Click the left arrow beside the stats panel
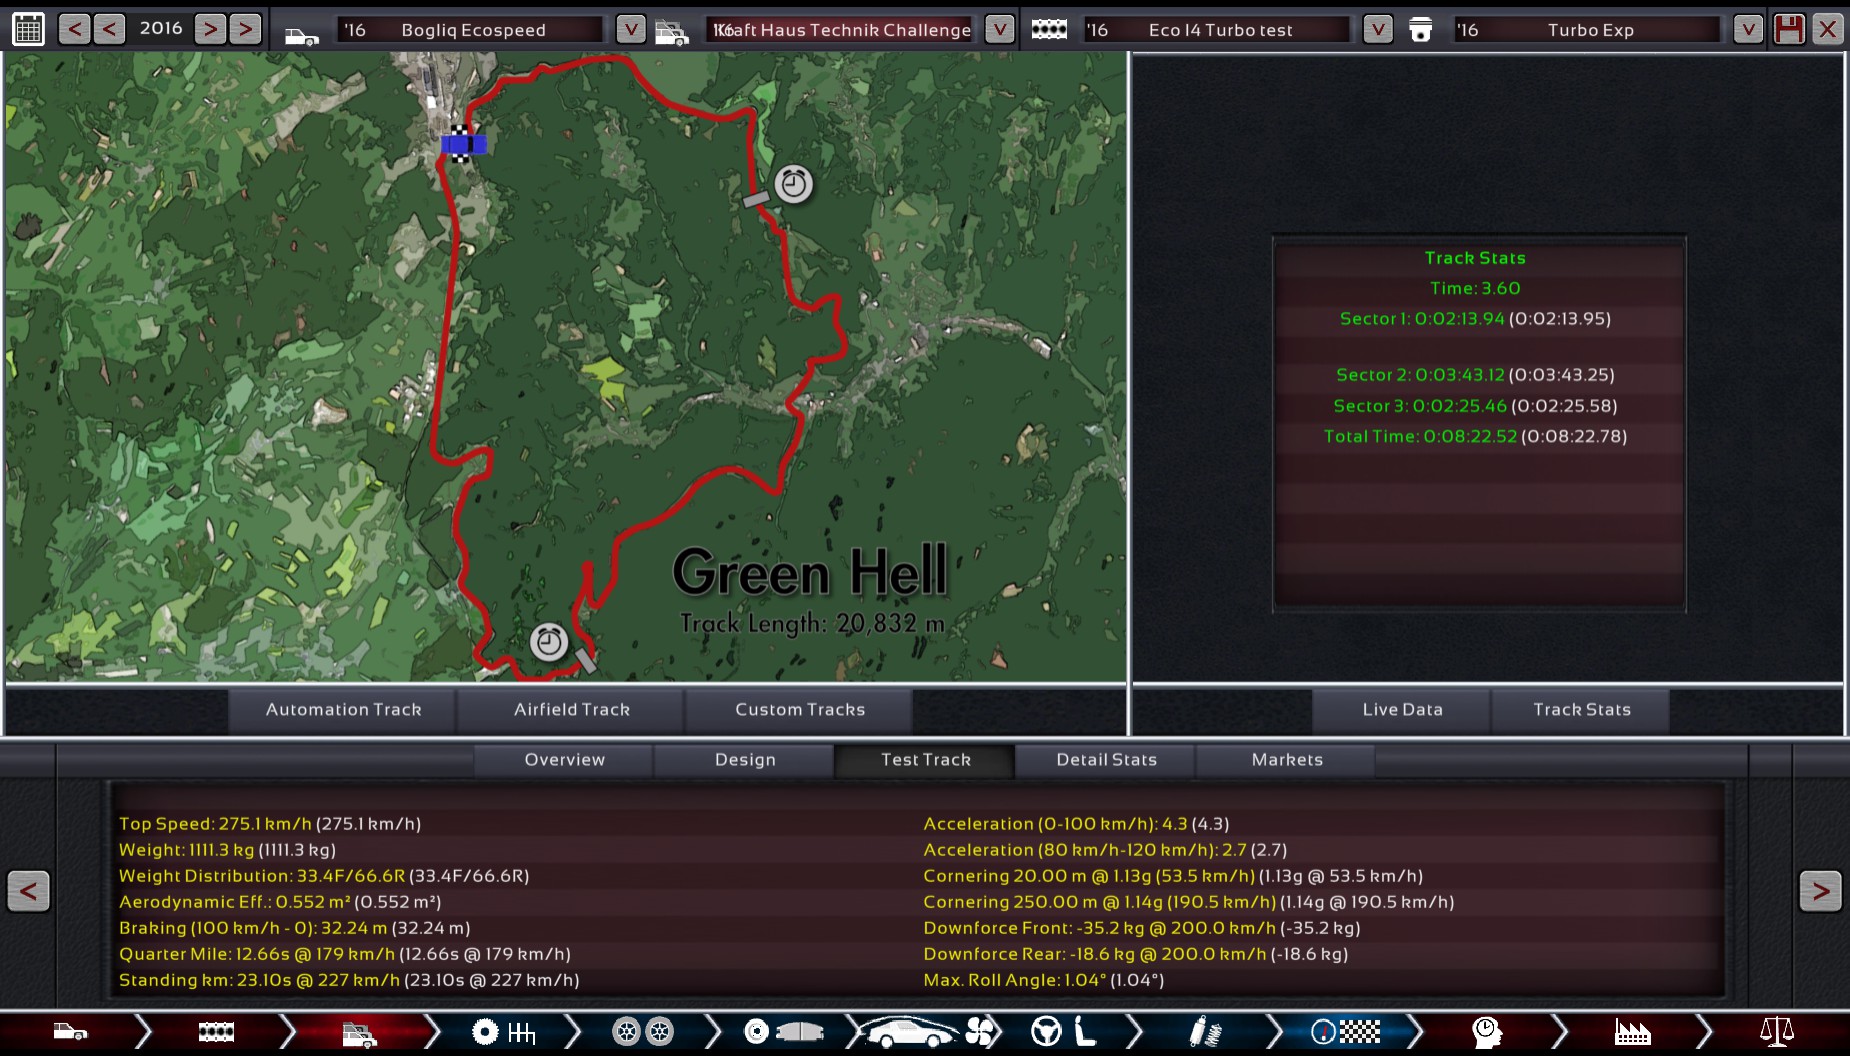 pyautogui.click(x=28, y=891)
